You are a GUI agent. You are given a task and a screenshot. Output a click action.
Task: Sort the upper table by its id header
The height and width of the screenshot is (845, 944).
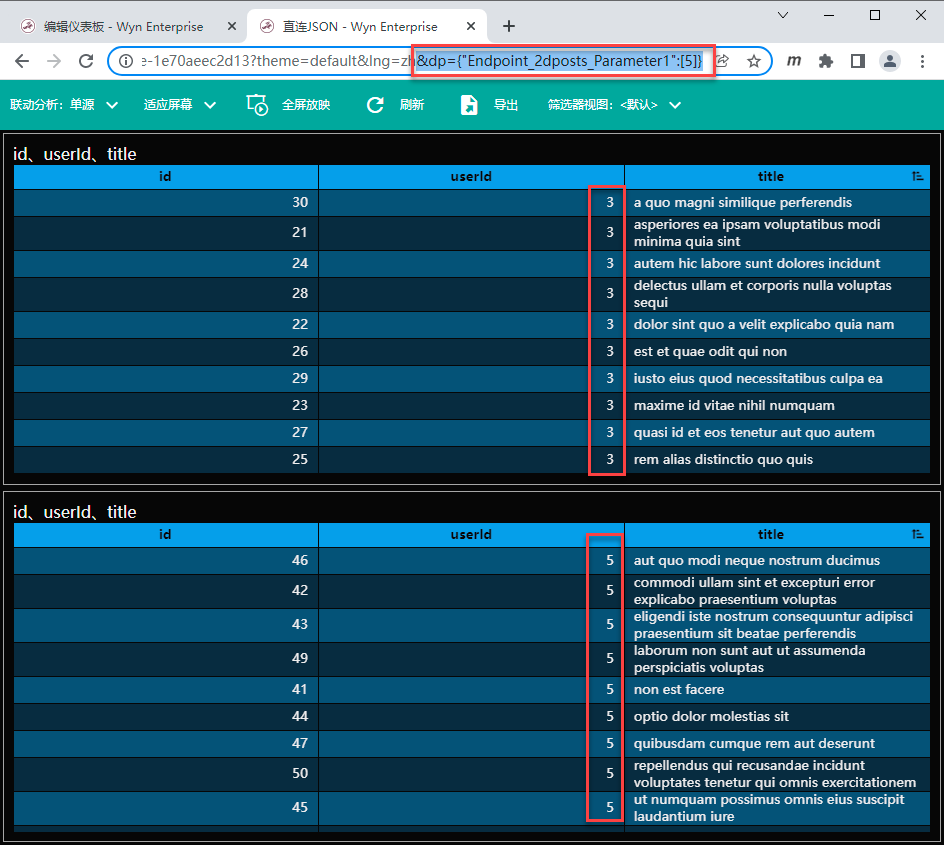166,176
